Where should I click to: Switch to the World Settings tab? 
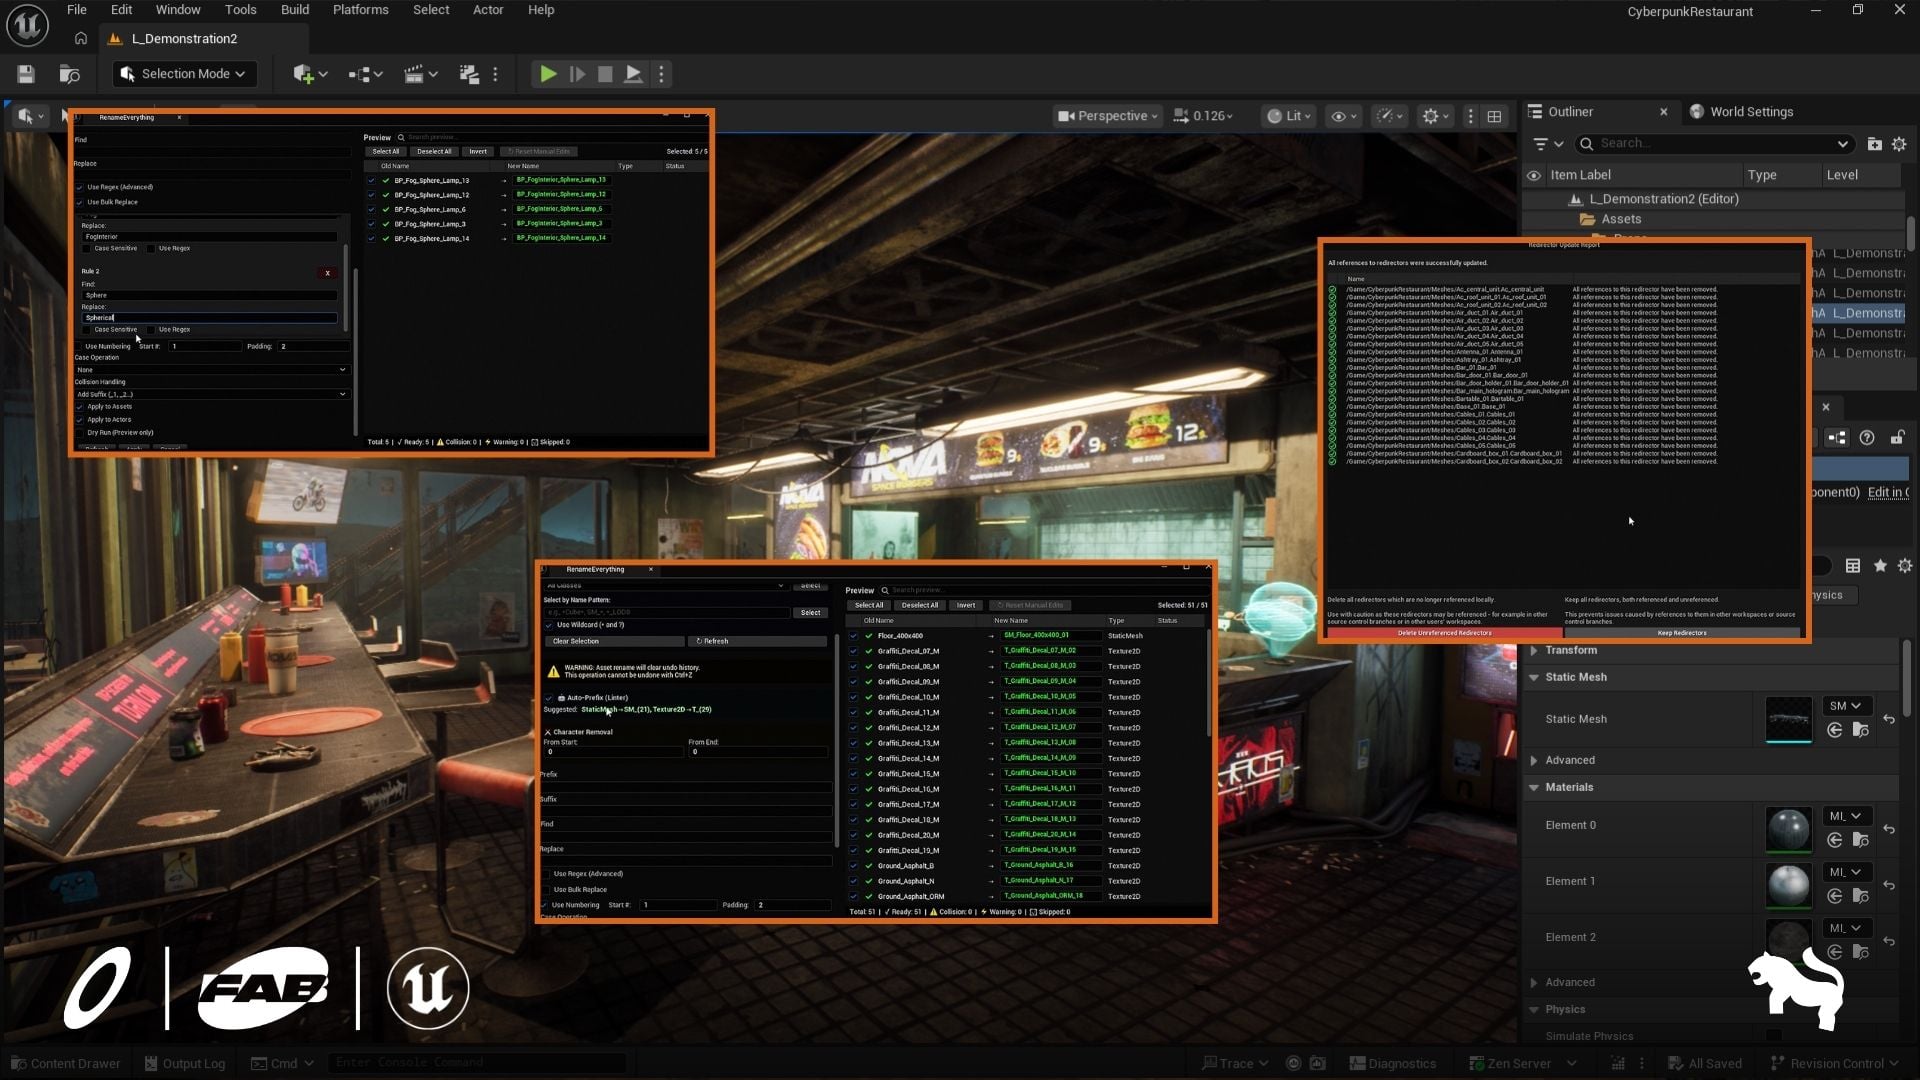click(1750, 111)
